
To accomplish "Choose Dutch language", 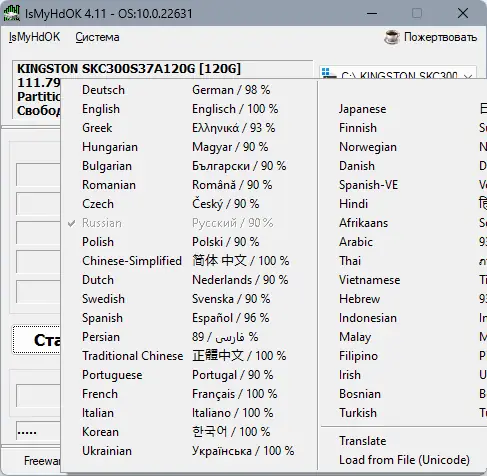I will pyautogui.click(x=189, y=280).
